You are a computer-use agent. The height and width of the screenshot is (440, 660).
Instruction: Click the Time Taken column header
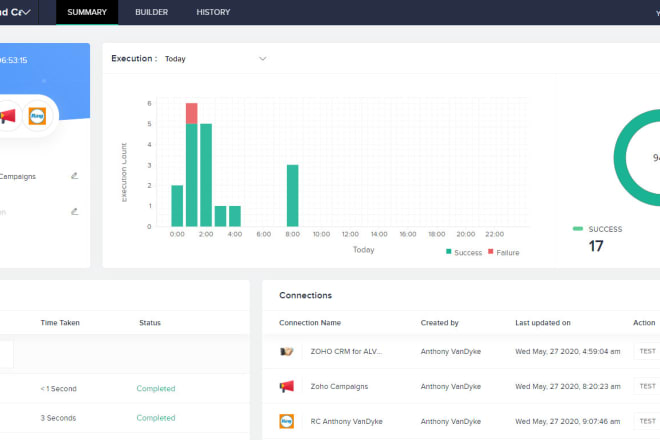60,323
